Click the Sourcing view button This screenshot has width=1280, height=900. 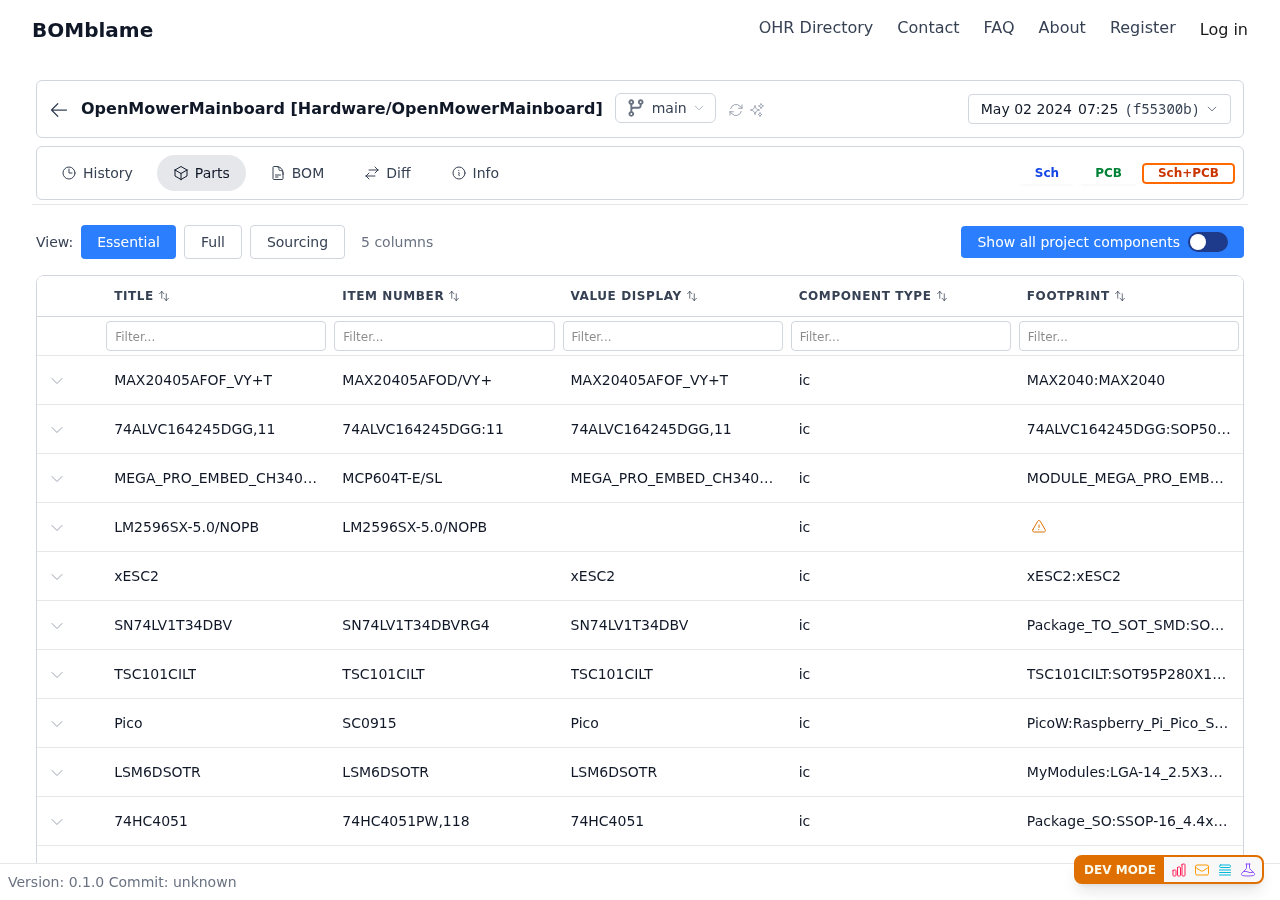(297, 242)
